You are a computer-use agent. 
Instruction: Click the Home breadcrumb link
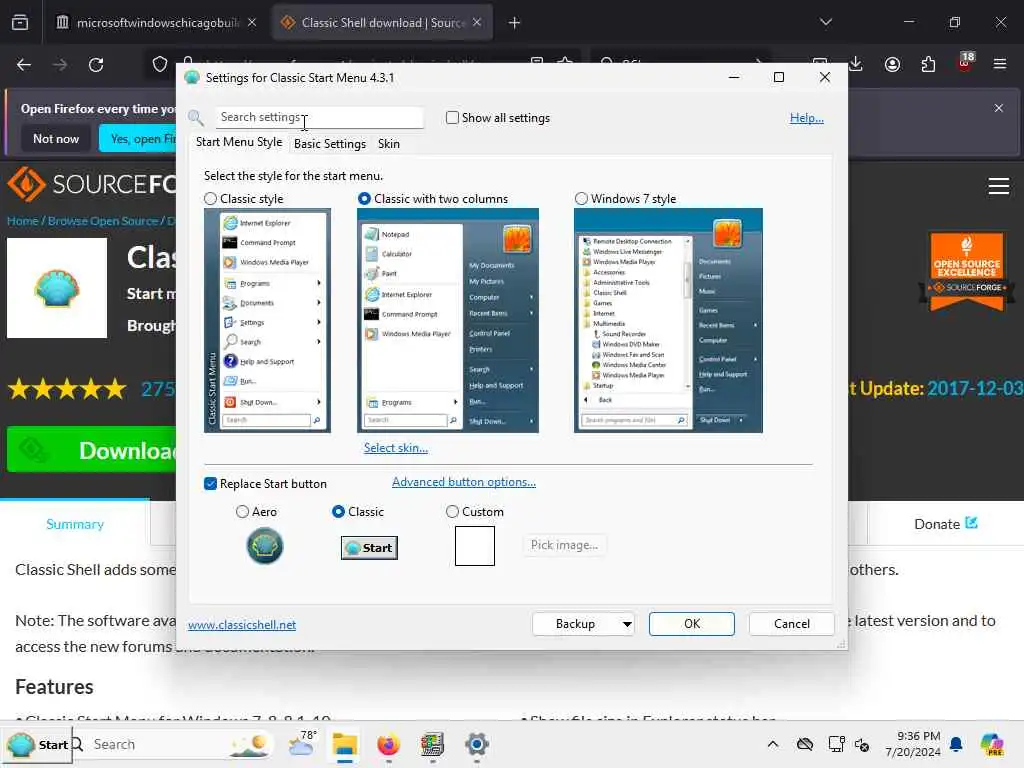coord(22,221)
